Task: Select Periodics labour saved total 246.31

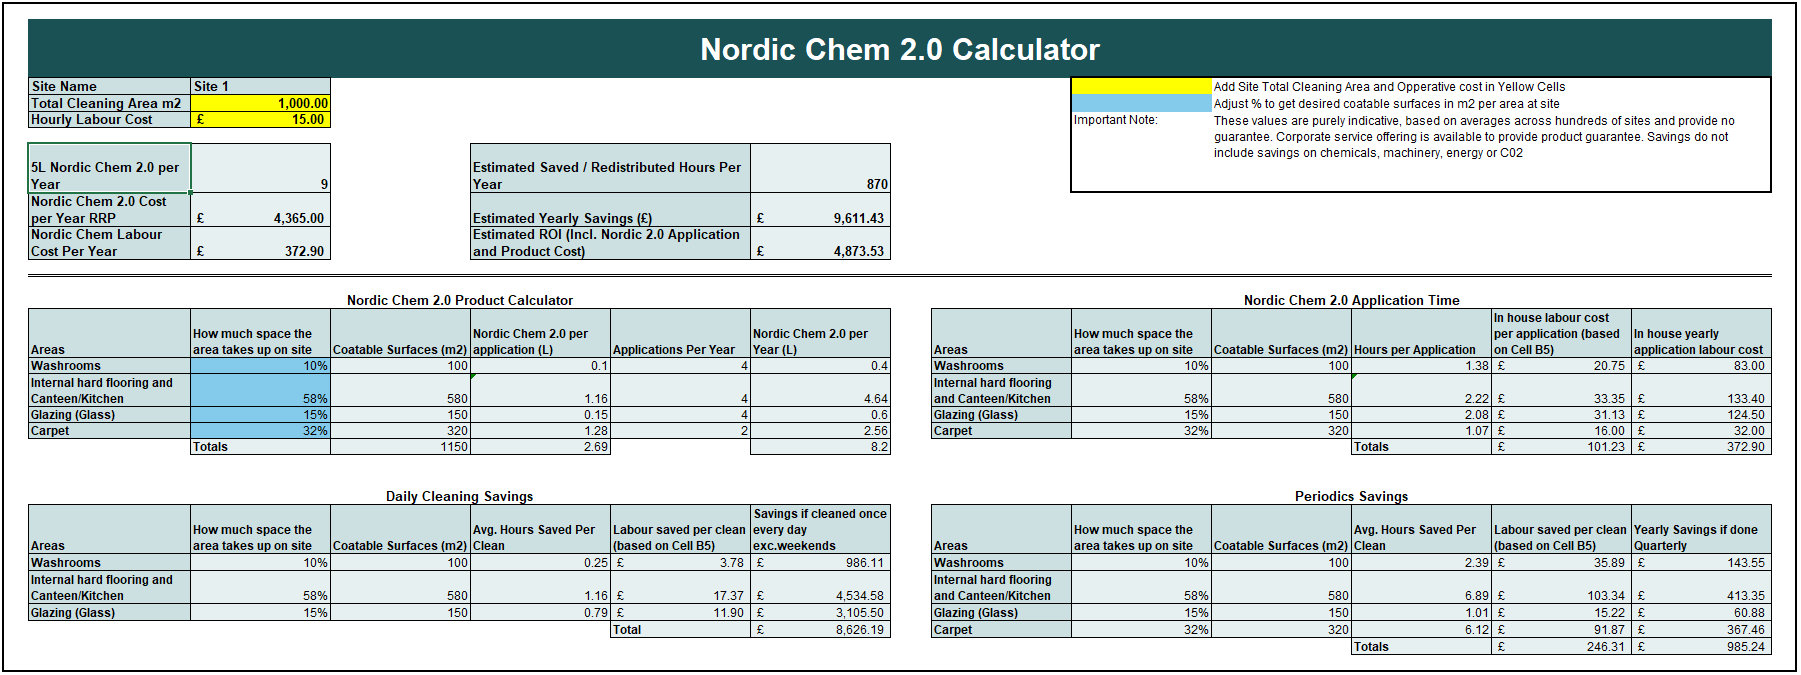Action: [x=1561, y=646]
